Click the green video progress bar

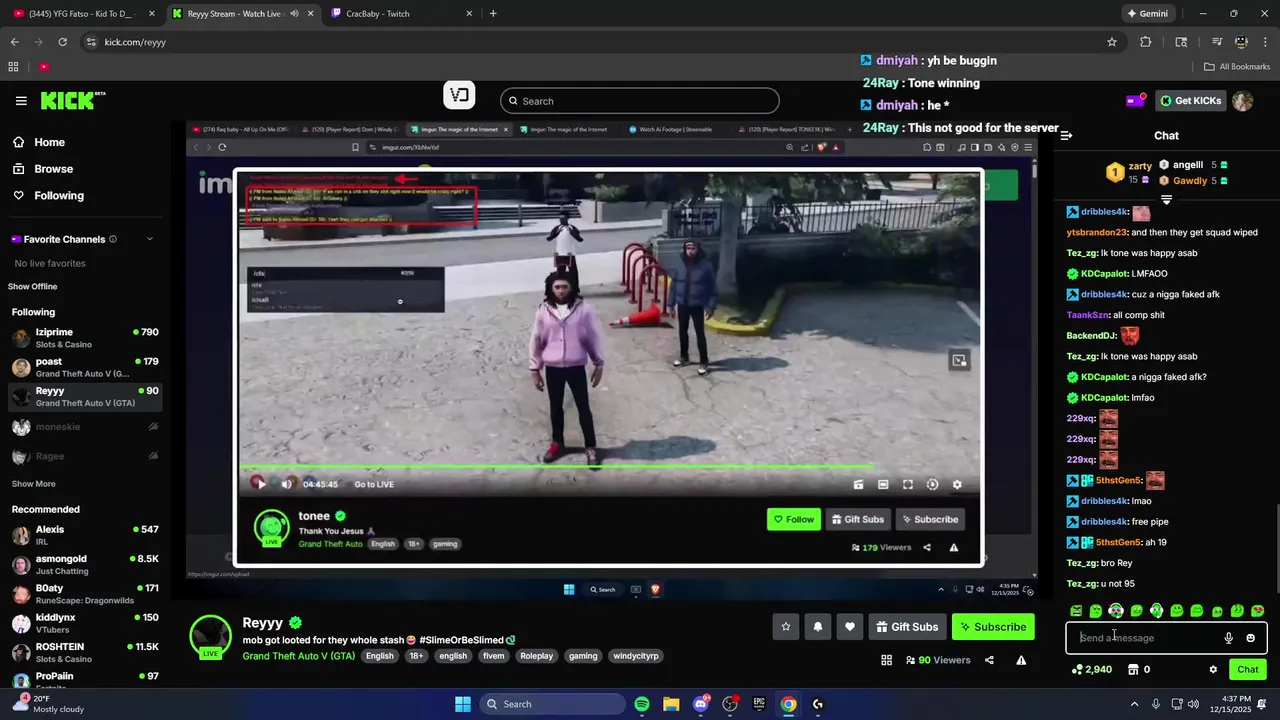pyautogui.click(x=556, y=467)
